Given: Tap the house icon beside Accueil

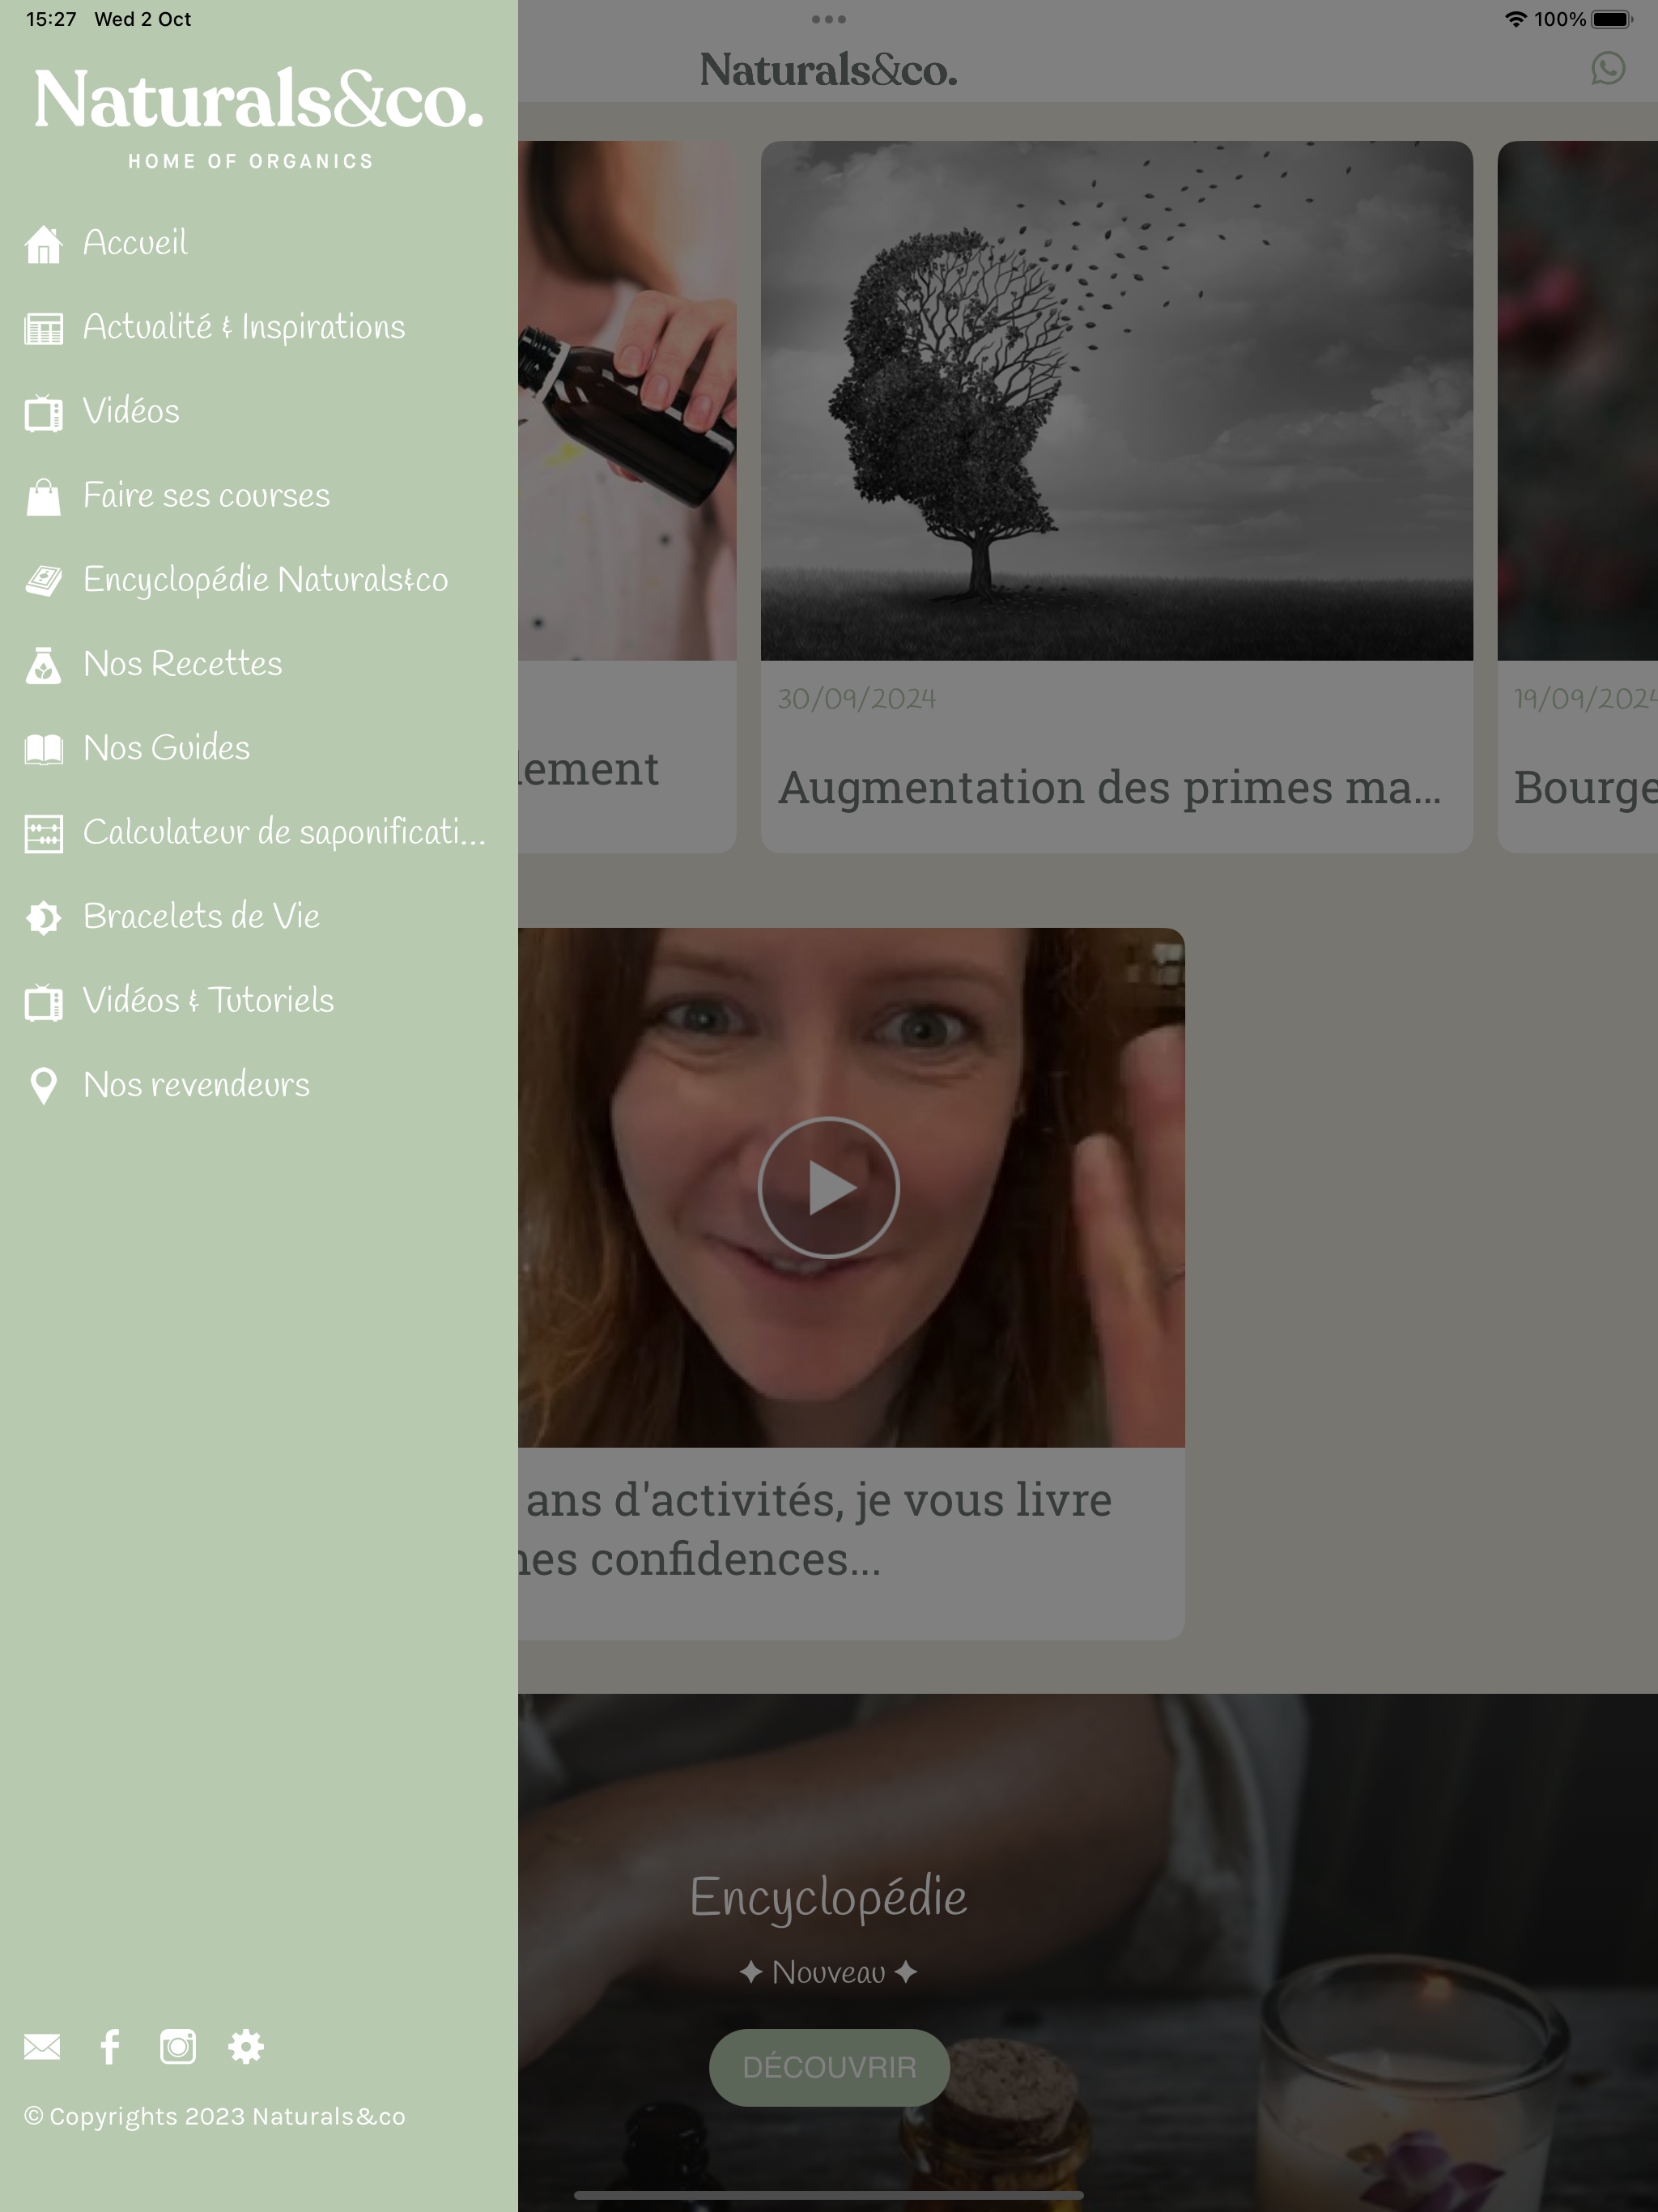Looking at the screenshot, I should 43,244.
